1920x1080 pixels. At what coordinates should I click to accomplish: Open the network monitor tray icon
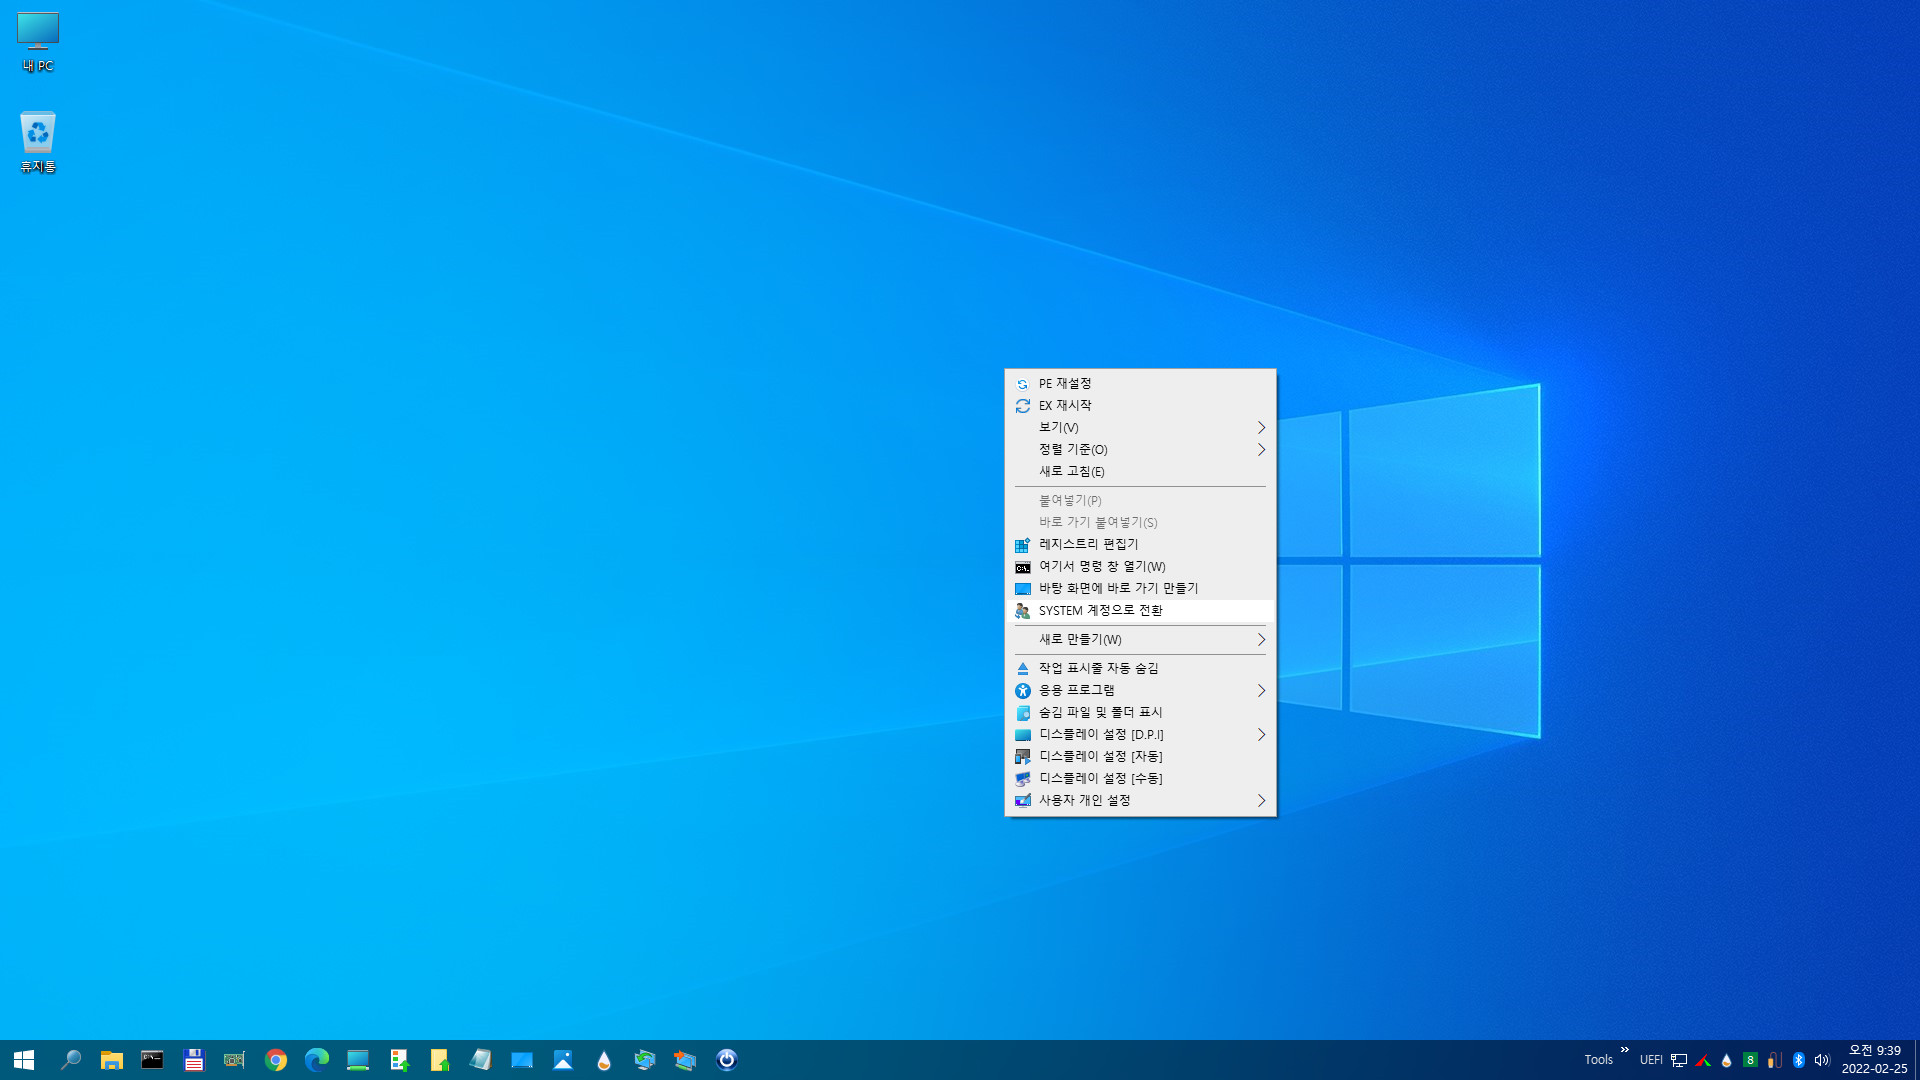point(1679,1060)
